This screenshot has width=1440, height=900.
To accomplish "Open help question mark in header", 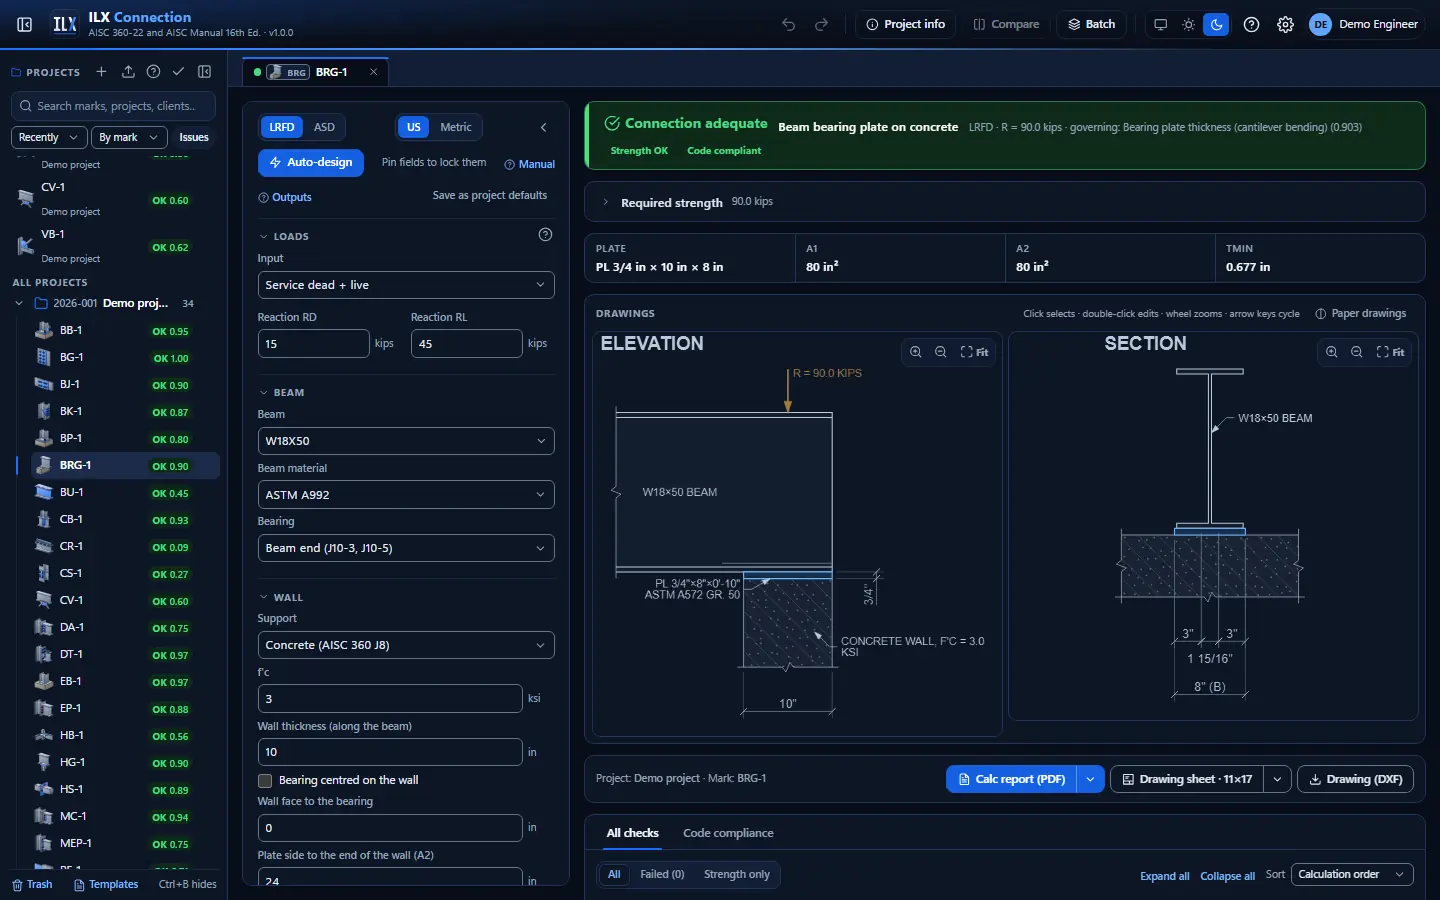I will click(1251, 24).
